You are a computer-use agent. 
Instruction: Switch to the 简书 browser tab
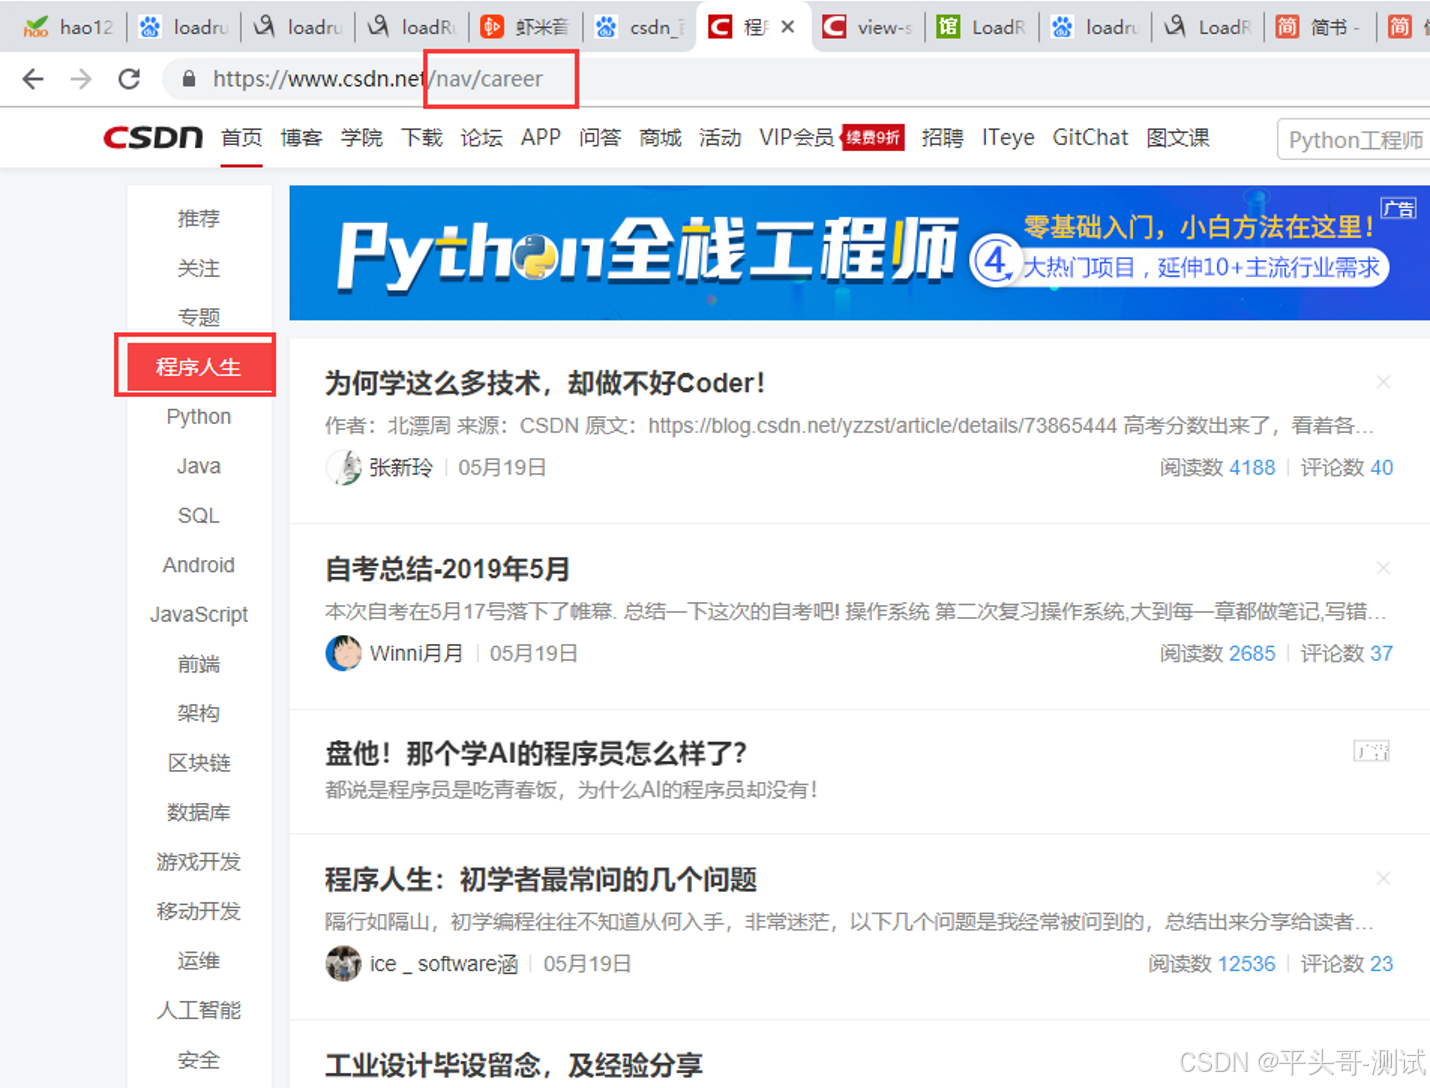(x=1319, y=27)
